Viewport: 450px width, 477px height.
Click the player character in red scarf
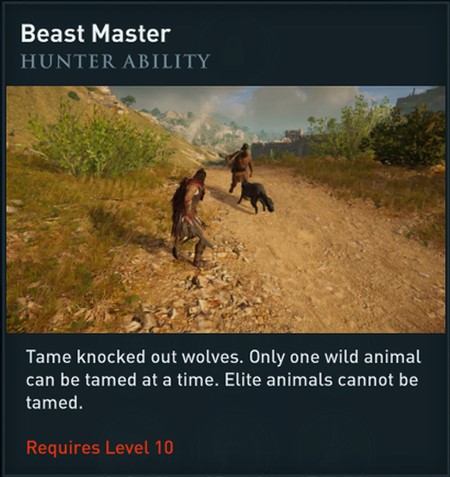point(191,218)
